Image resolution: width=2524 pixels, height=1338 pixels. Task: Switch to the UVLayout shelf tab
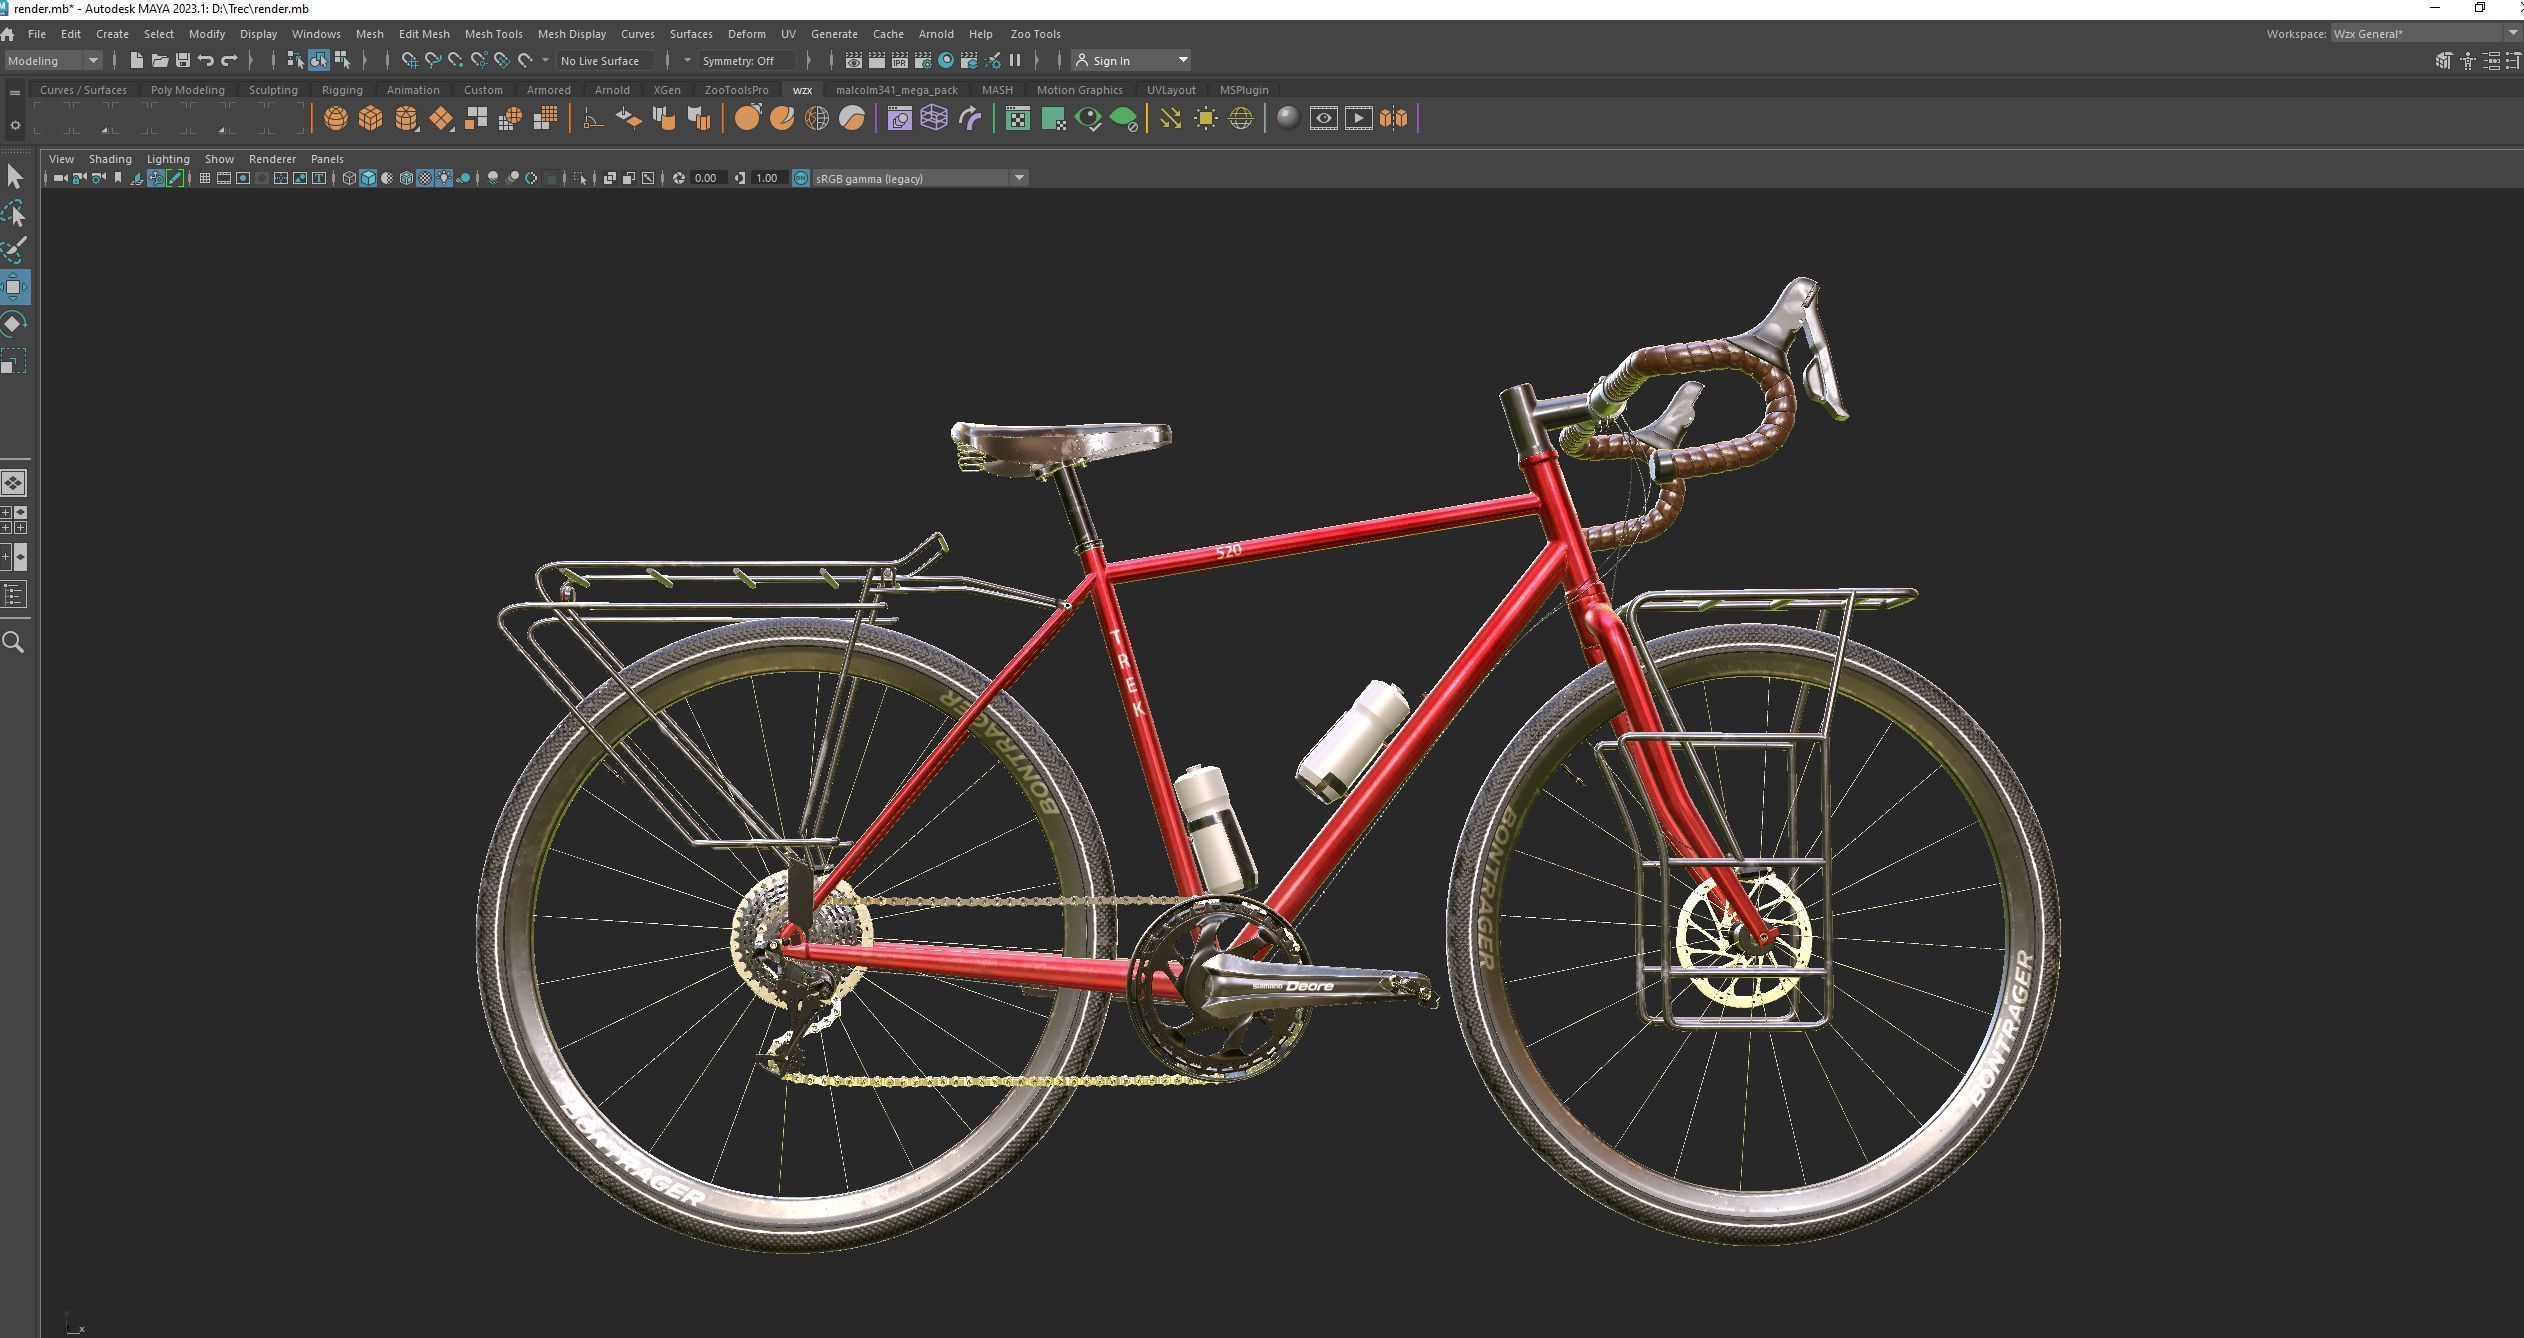[x=1171, y=90]
